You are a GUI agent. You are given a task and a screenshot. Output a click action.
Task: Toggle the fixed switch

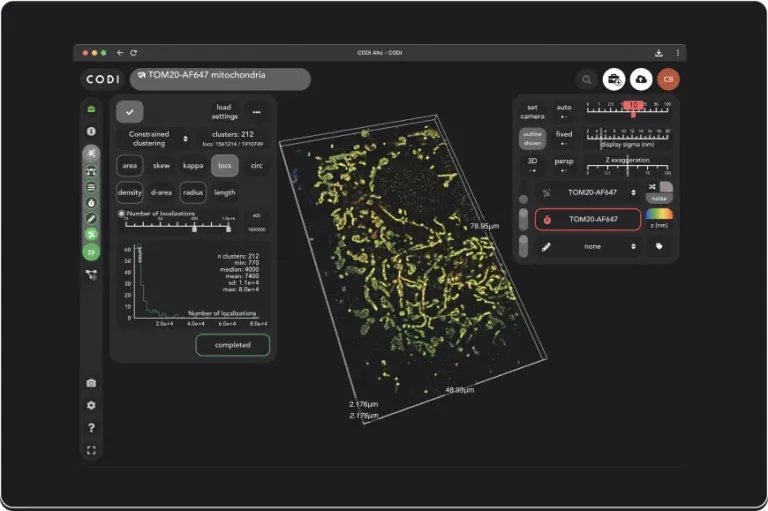pos(564,138)
